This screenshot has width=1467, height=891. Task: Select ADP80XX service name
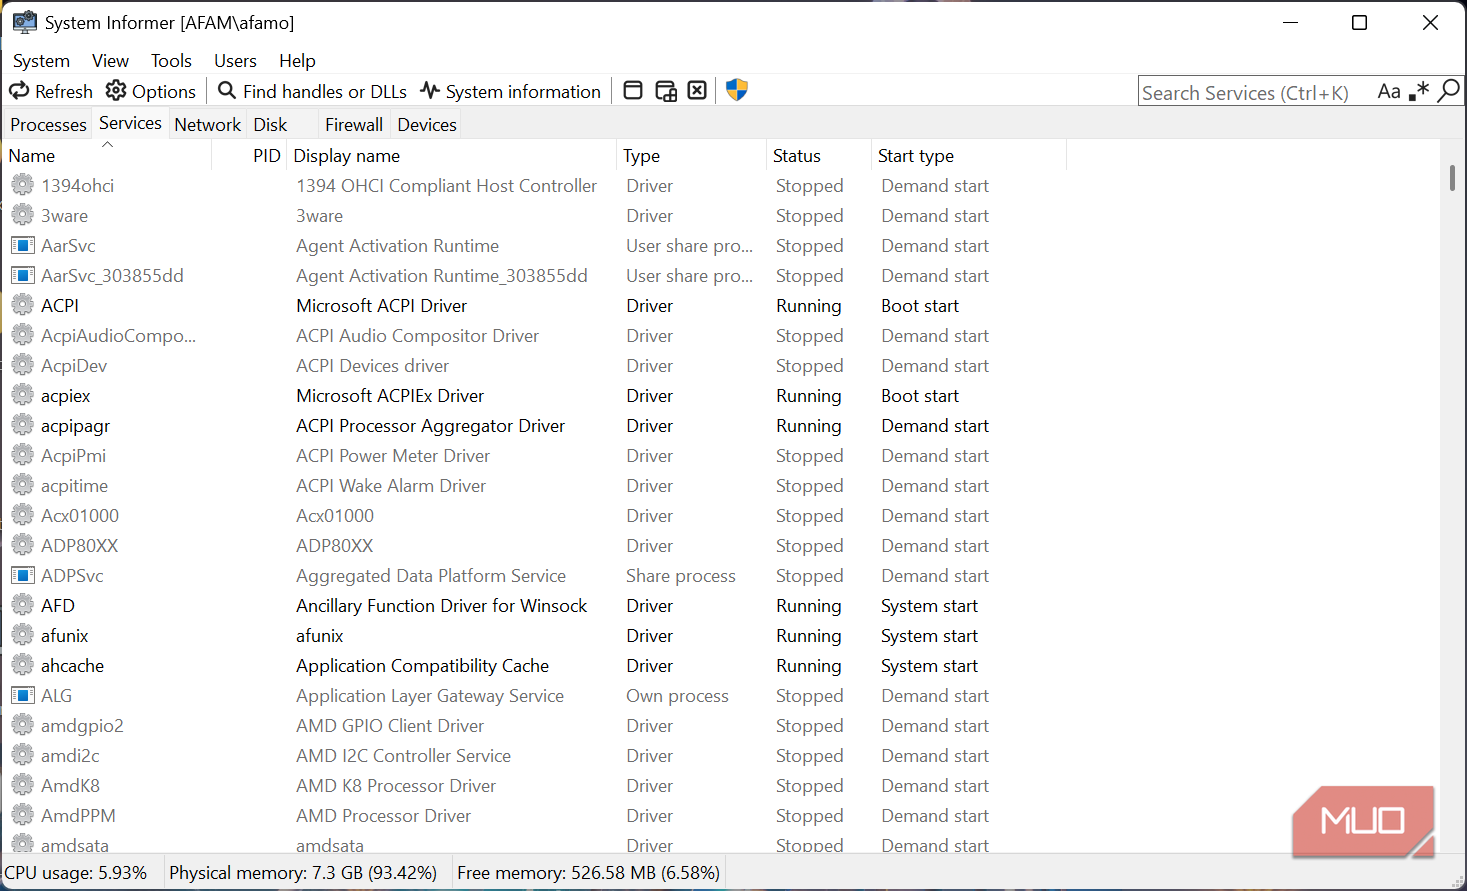(80, 546)
